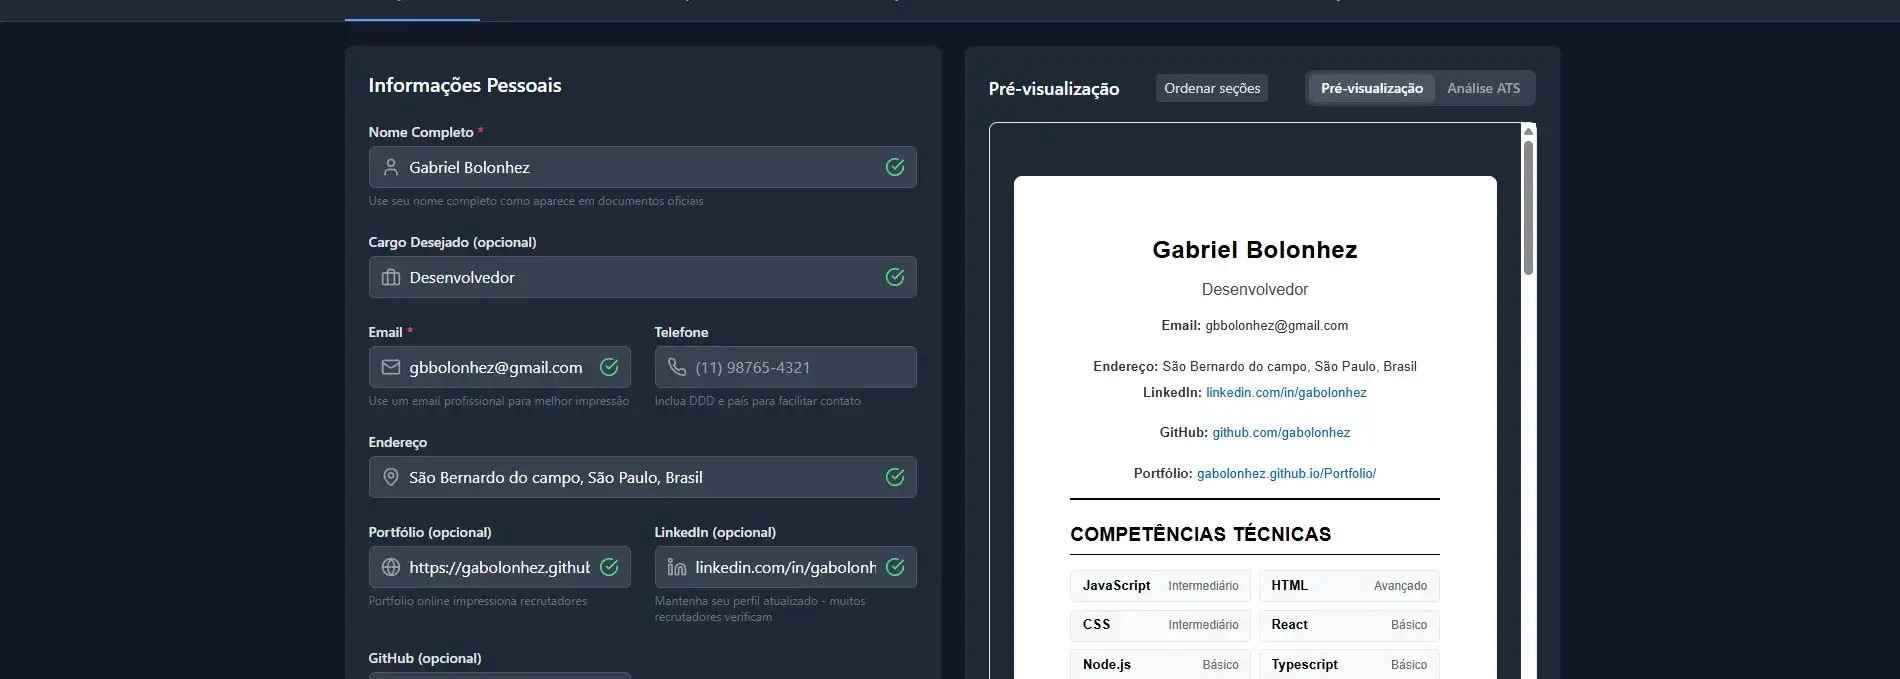The width and height of the screenshot is (1900, 679).
Task: Click the map pin icon in Endereço field
Action: (x=391, y=477)
